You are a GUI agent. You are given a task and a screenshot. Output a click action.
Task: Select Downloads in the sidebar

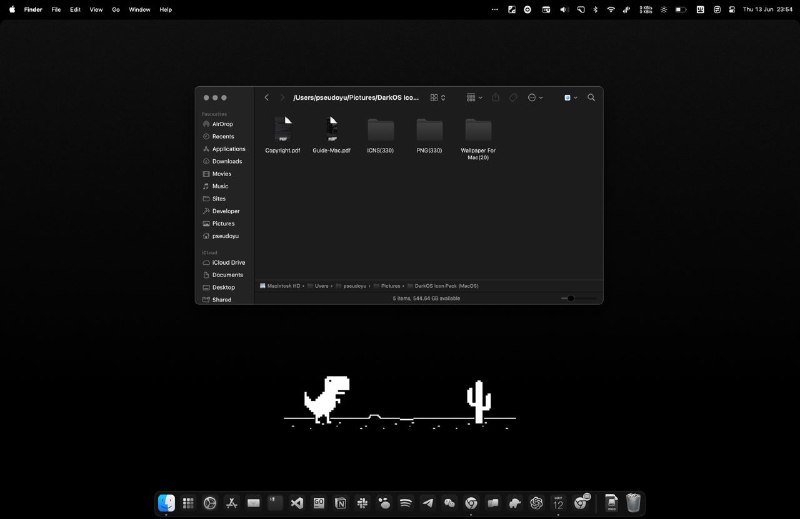[x=227, y=161]
